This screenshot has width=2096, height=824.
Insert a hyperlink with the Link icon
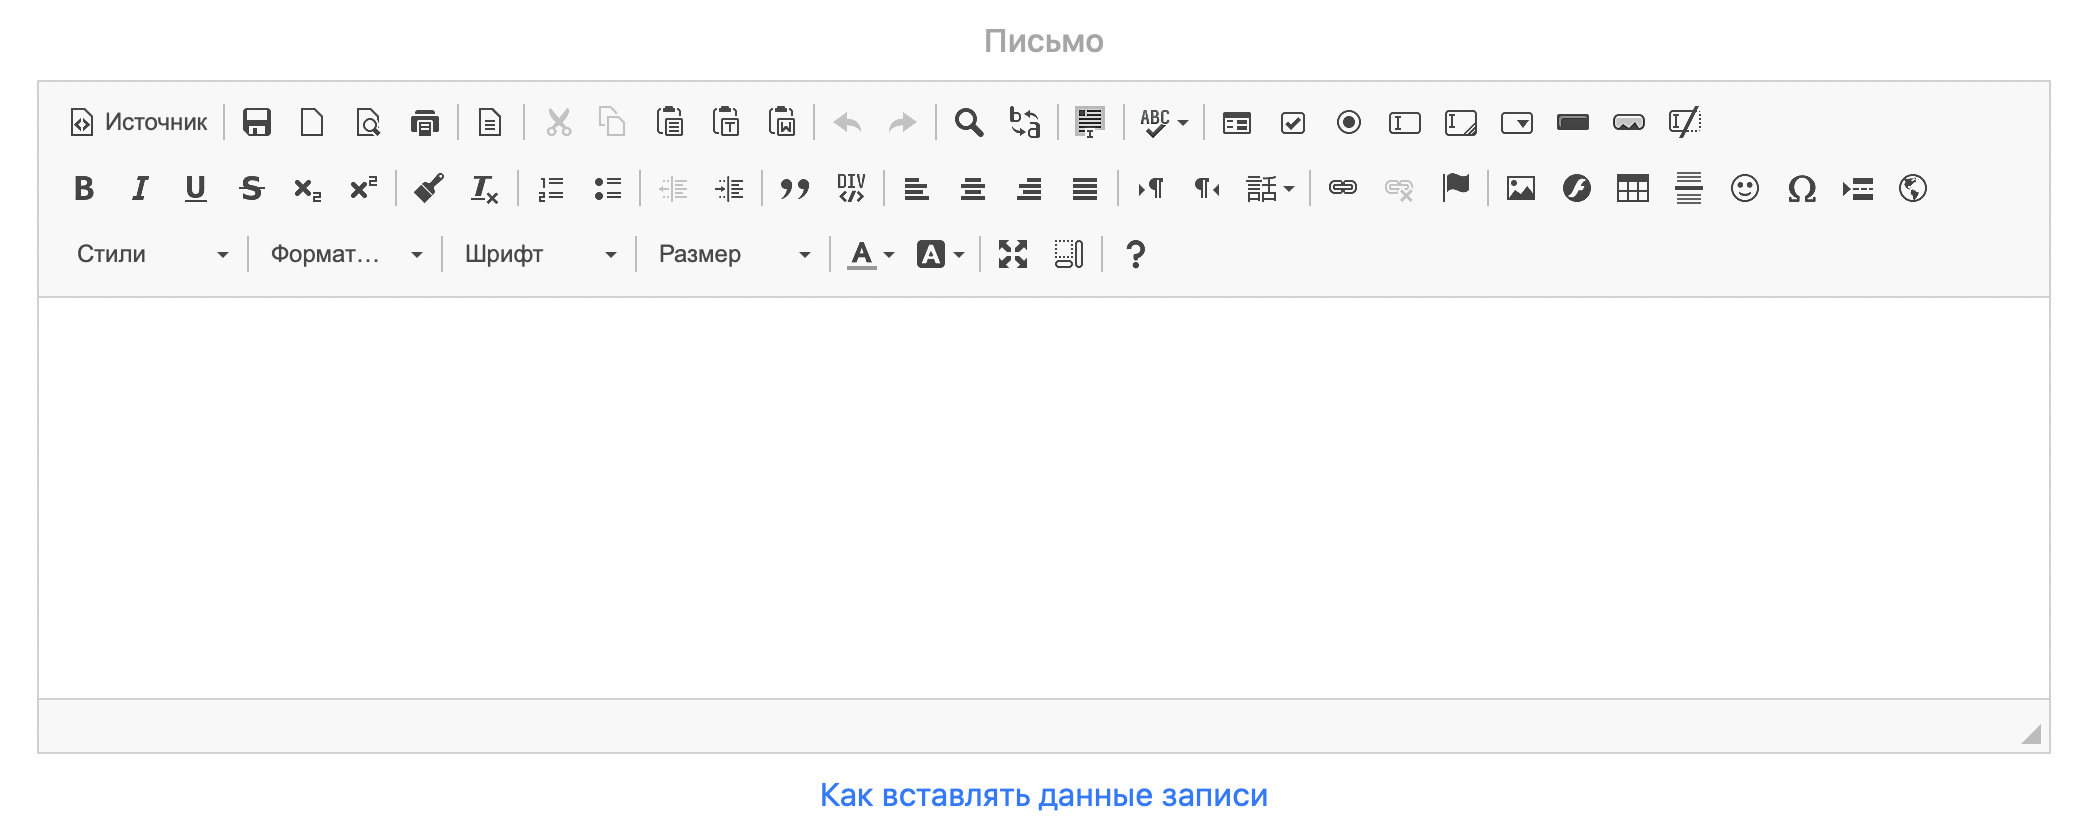coord(1342,188)
